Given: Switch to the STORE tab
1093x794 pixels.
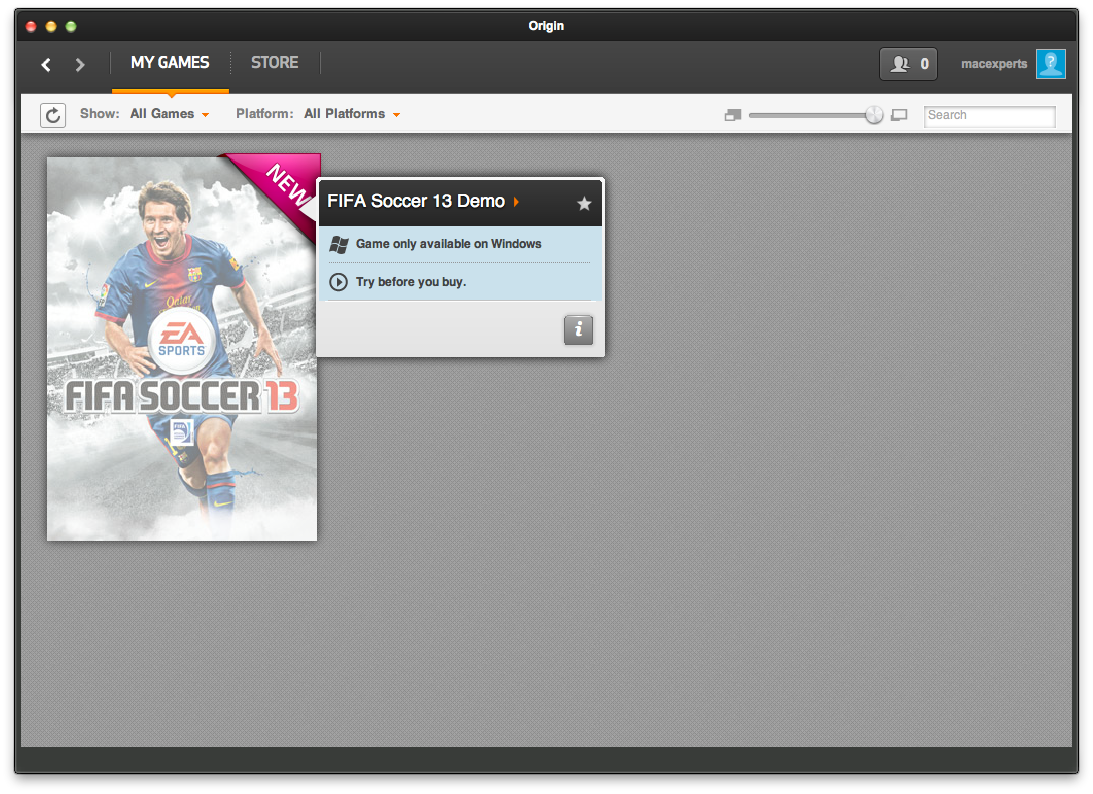Looking at the screenshot, I should click(275, 63).
